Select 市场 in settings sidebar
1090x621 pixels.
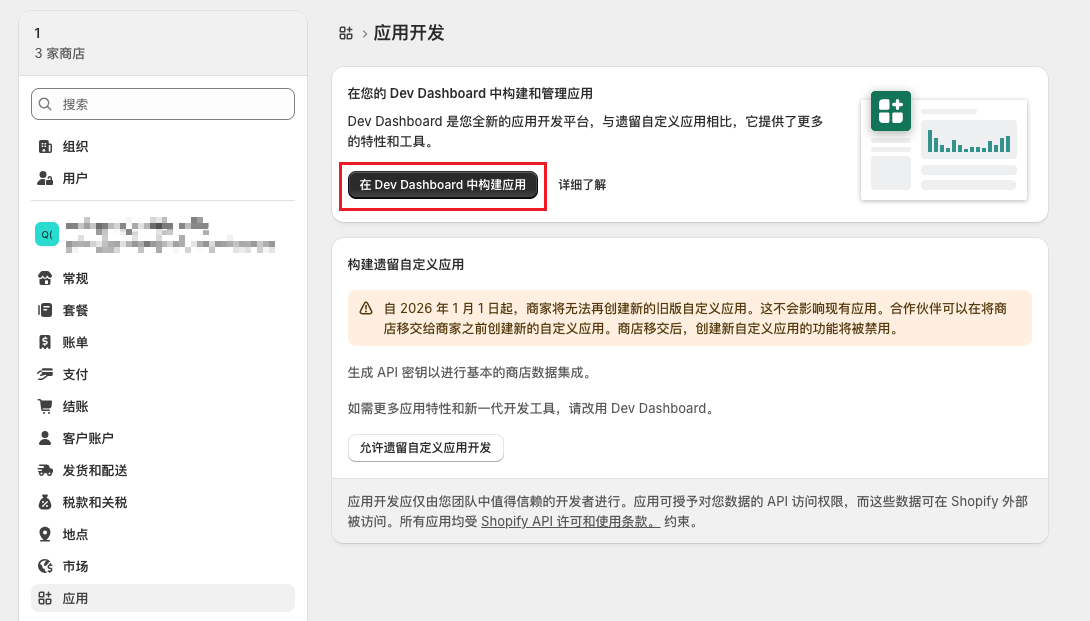(x=163, y=566)
